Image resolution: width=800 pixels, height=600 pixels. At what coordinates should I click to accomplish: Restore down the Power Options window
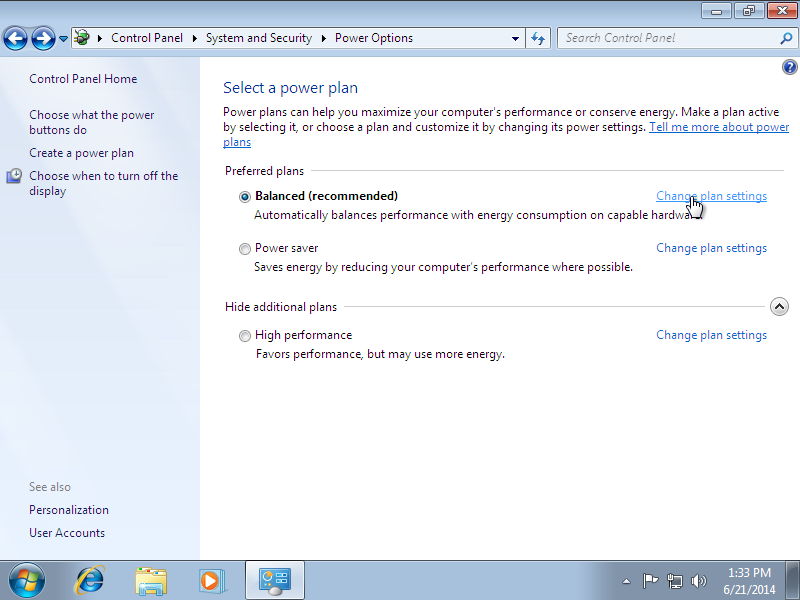coord(748,11)
